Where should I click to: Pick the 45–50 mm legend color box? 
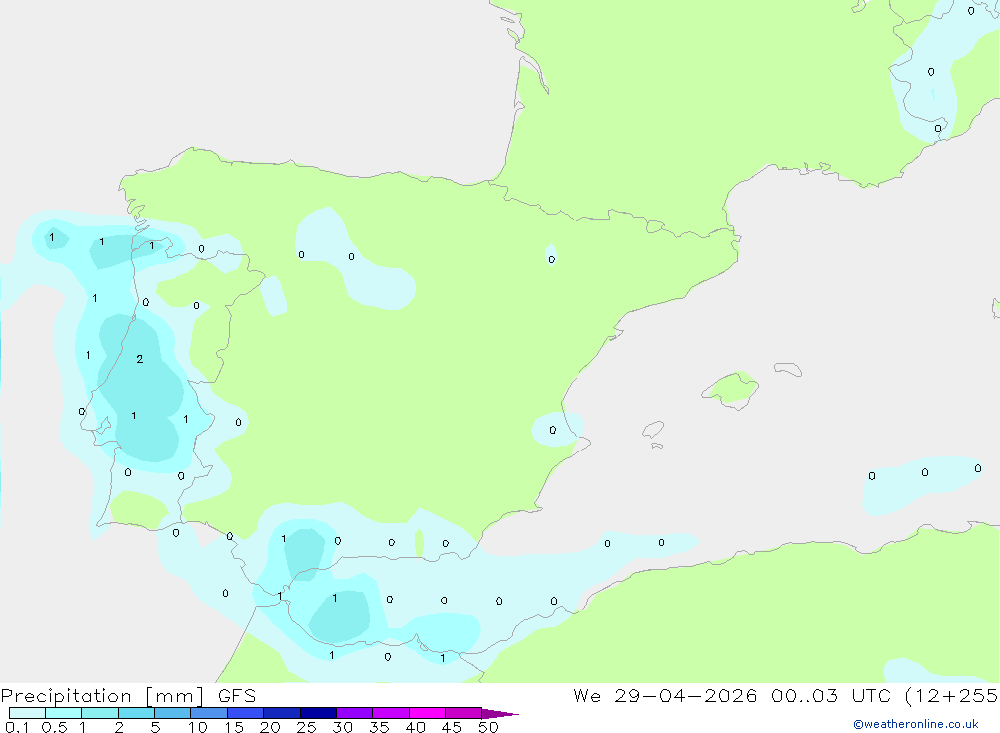pyautogui.click(x=464, y=713)
